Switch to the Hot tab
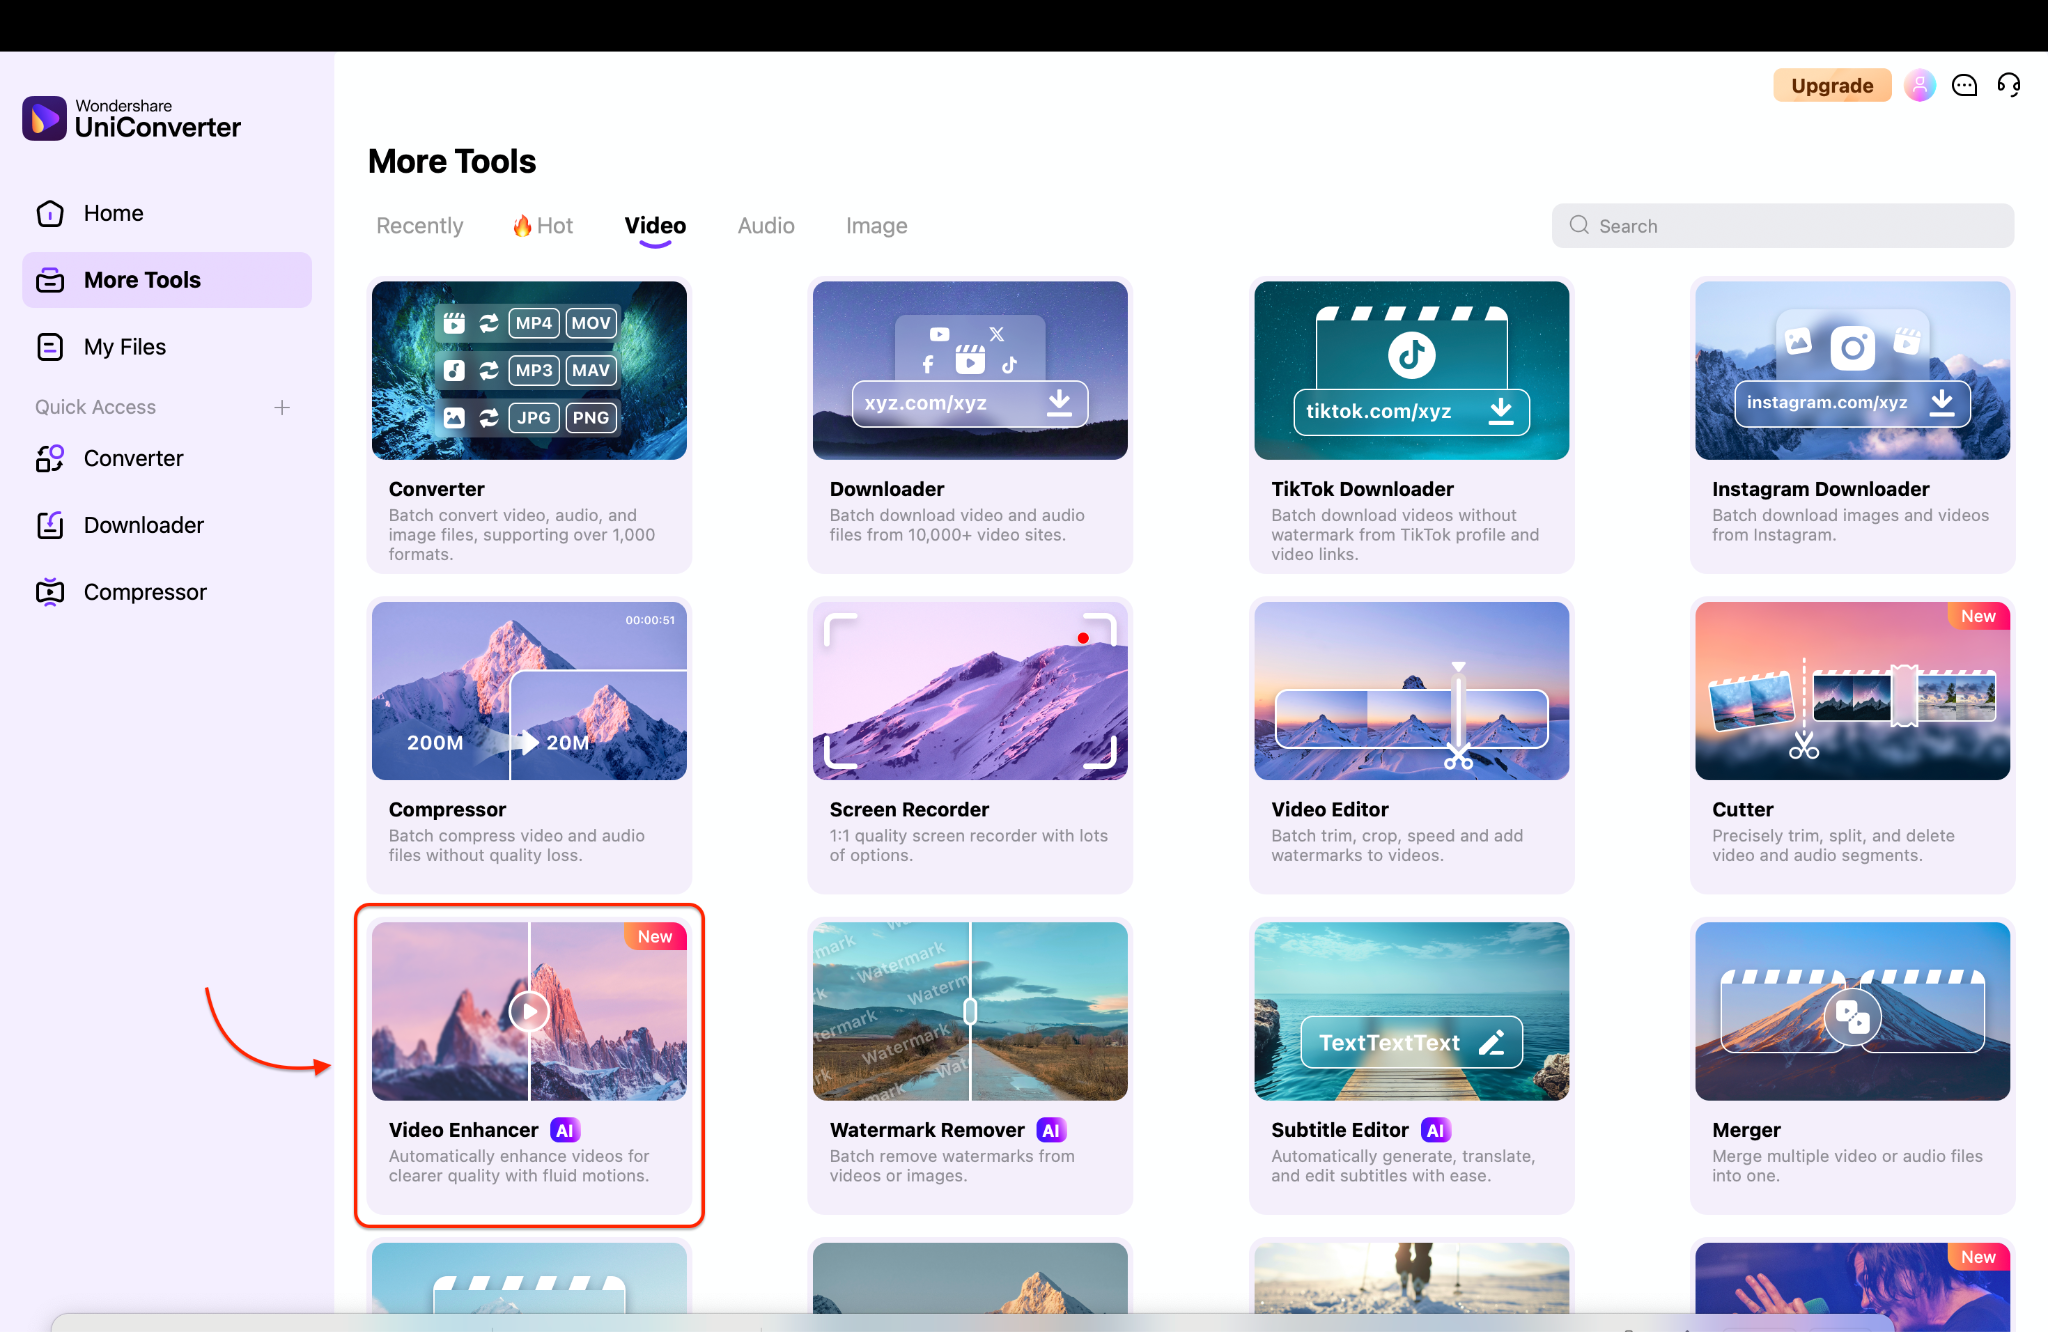This screenshot has height=1332, width=2048. (543, 226)
